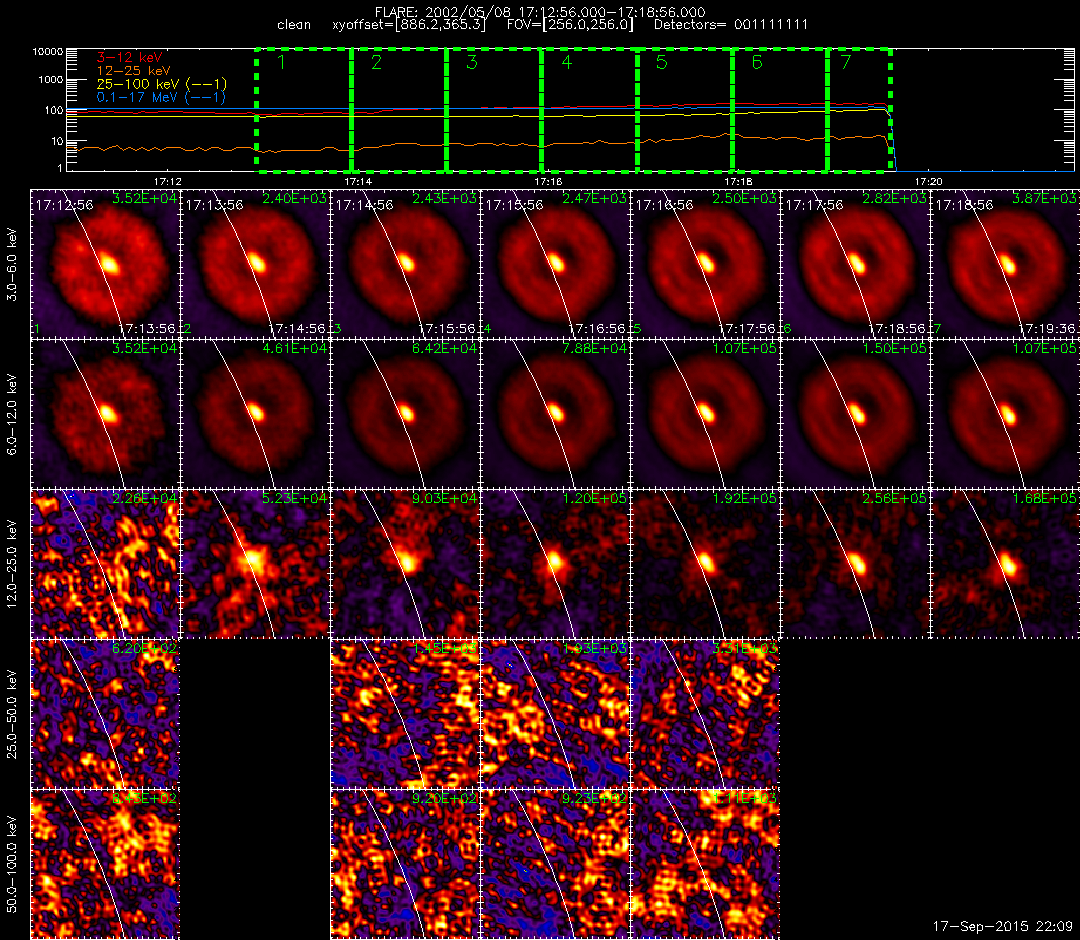Click the '12.0-25.0 keV' row label

click(12, 564)
